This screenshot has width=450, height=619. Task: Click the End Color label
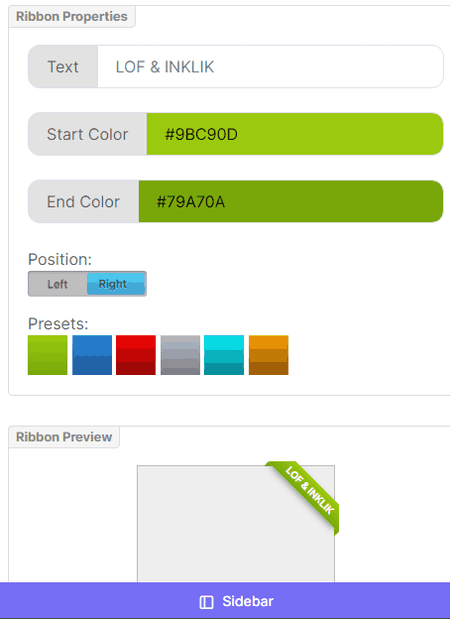pos(83,201)
